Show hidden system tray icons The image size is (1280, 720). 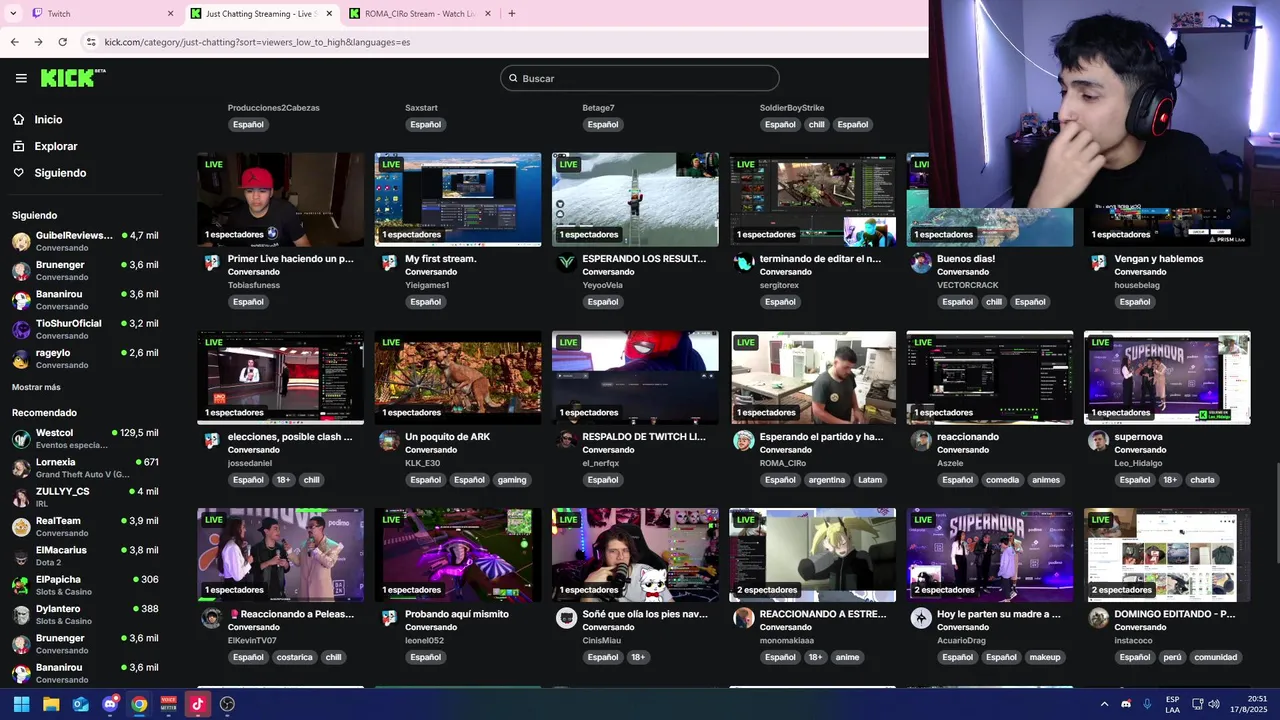(1104, 704)
